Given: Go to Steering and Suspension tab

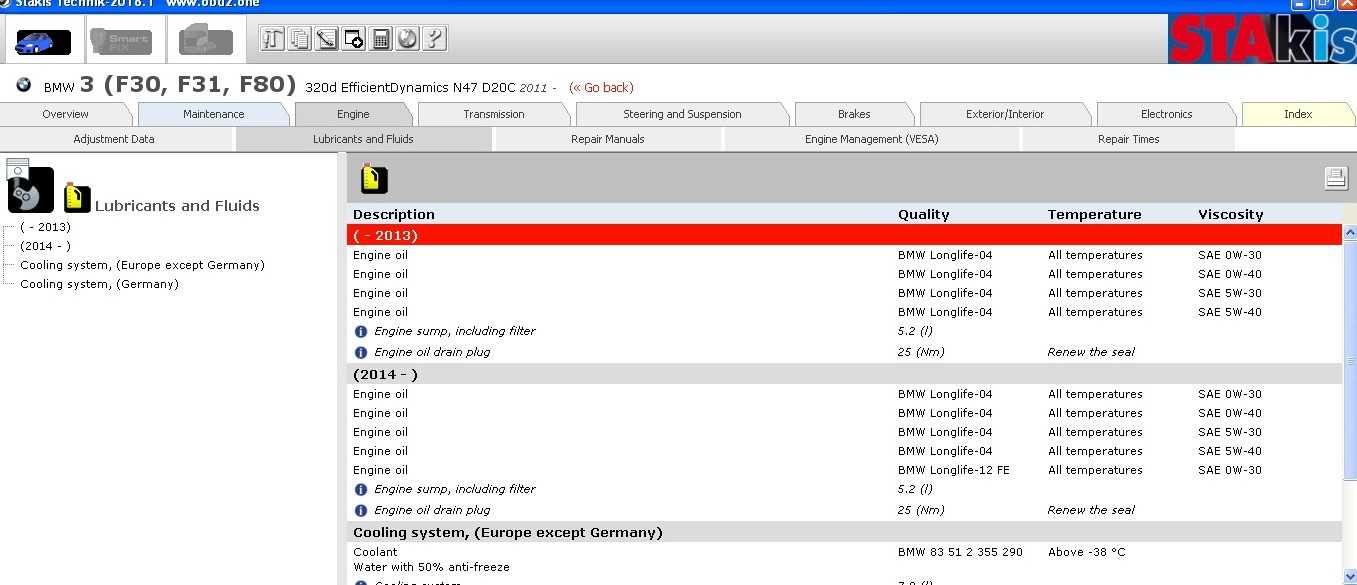Looking at the screenshot, I should point(682,114).
